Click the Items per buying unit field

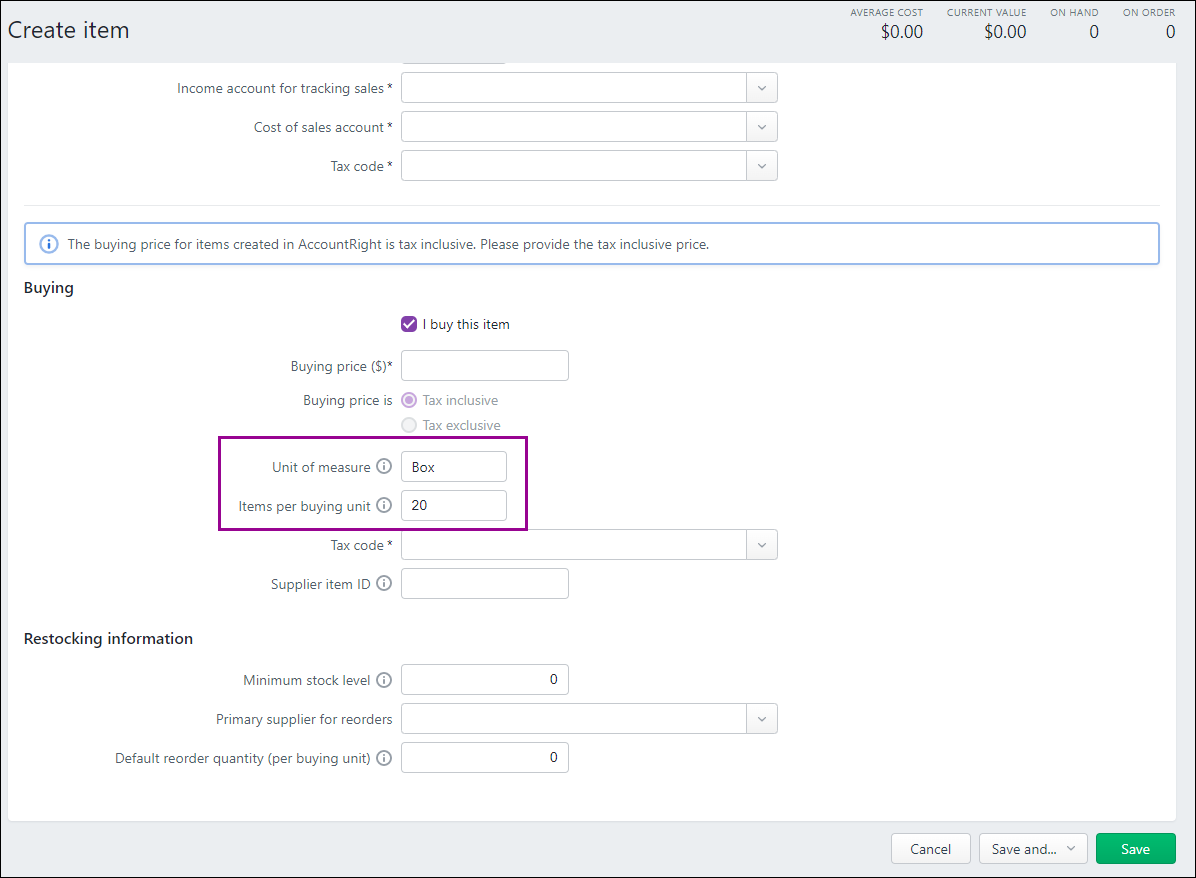coord(454,505)
